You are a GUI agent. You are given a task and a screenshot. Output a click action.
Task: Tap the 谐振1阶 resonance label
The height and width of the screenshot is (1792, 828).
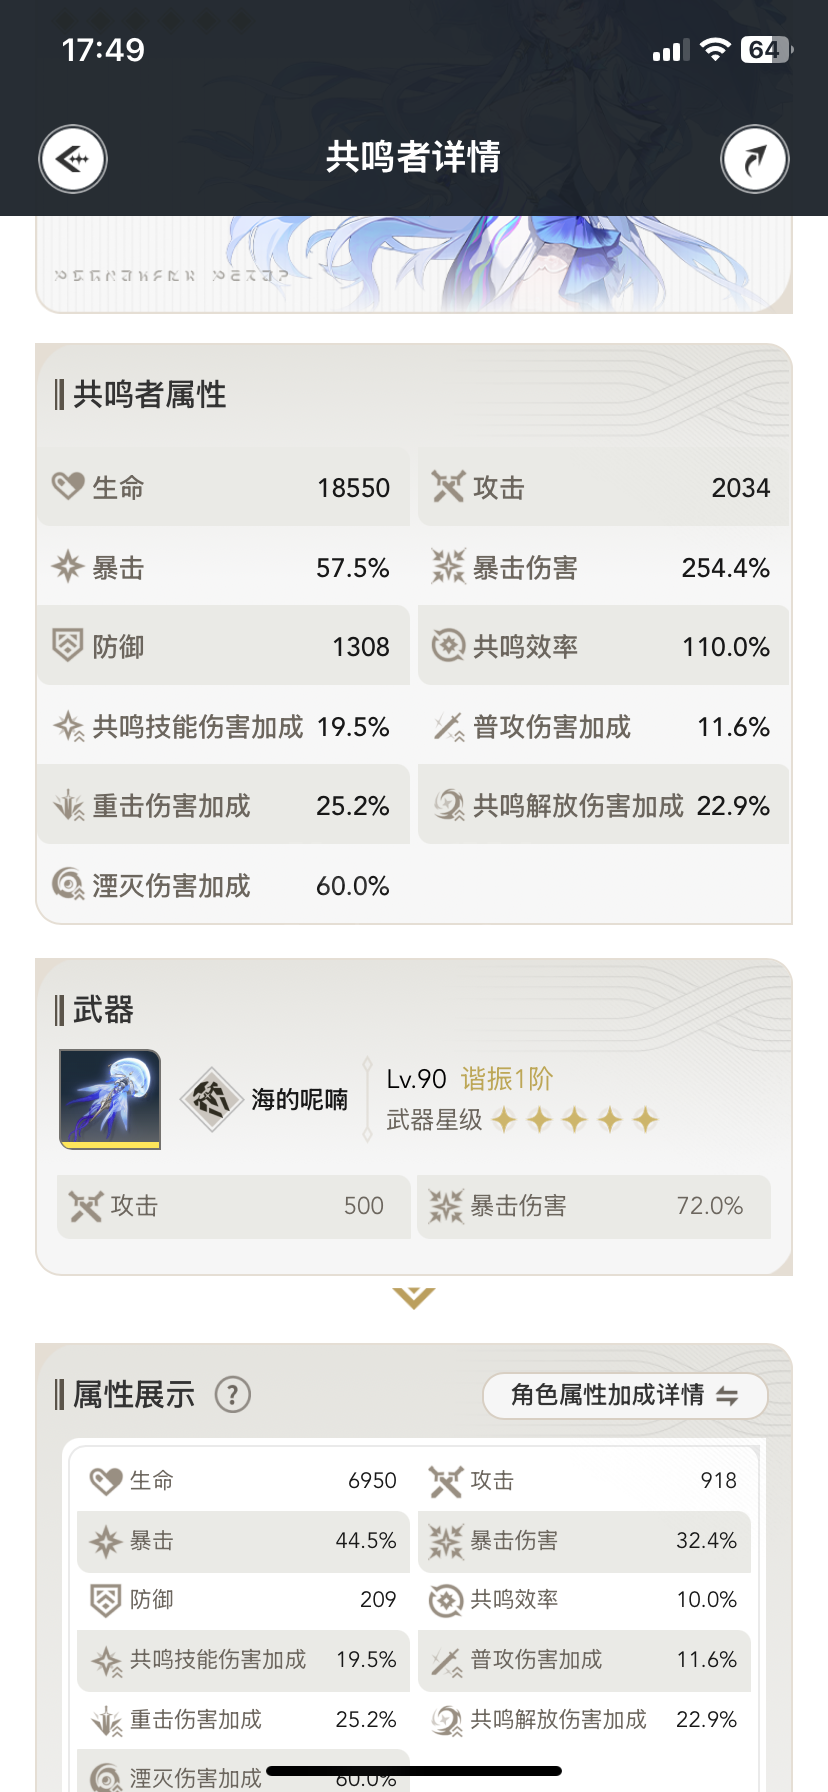click(507, 1079)
